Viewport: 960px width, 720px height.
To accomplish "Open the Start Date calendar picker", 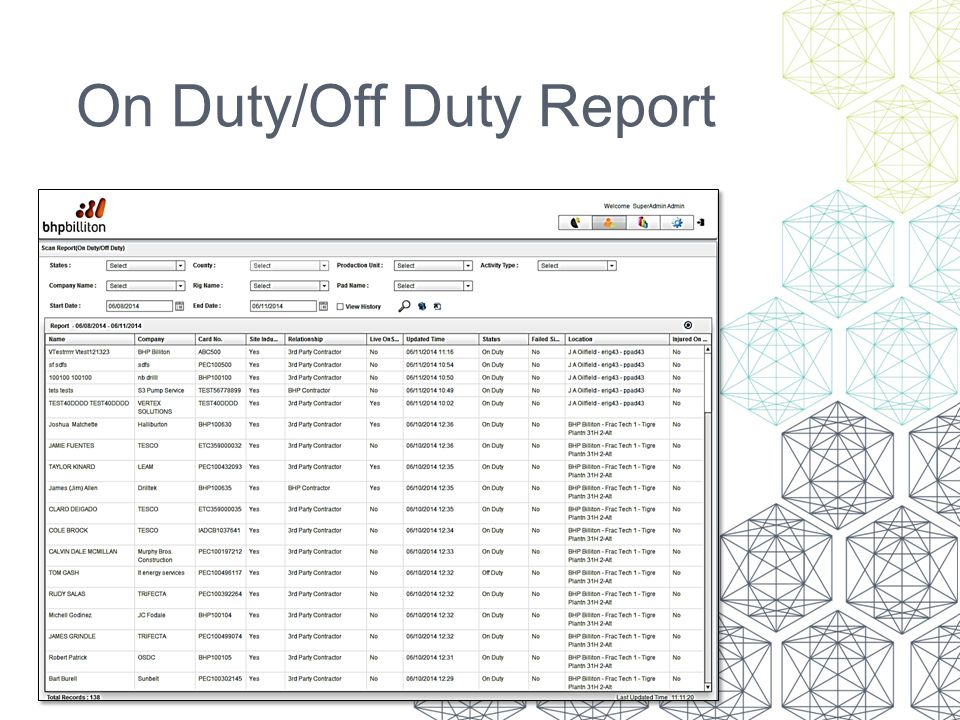I will (x=179, y=306).
